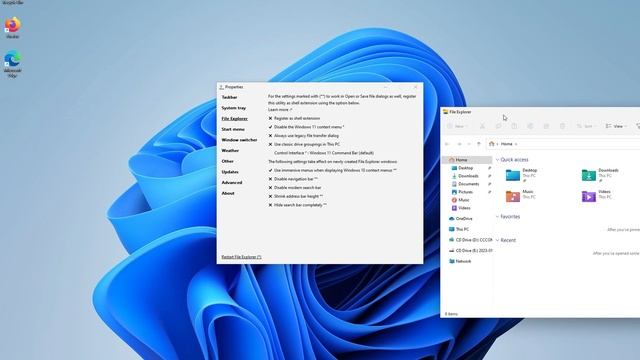Screen dimensions: 640x360
Task: Go up one level with the up arrow
Action: point(479,144)
